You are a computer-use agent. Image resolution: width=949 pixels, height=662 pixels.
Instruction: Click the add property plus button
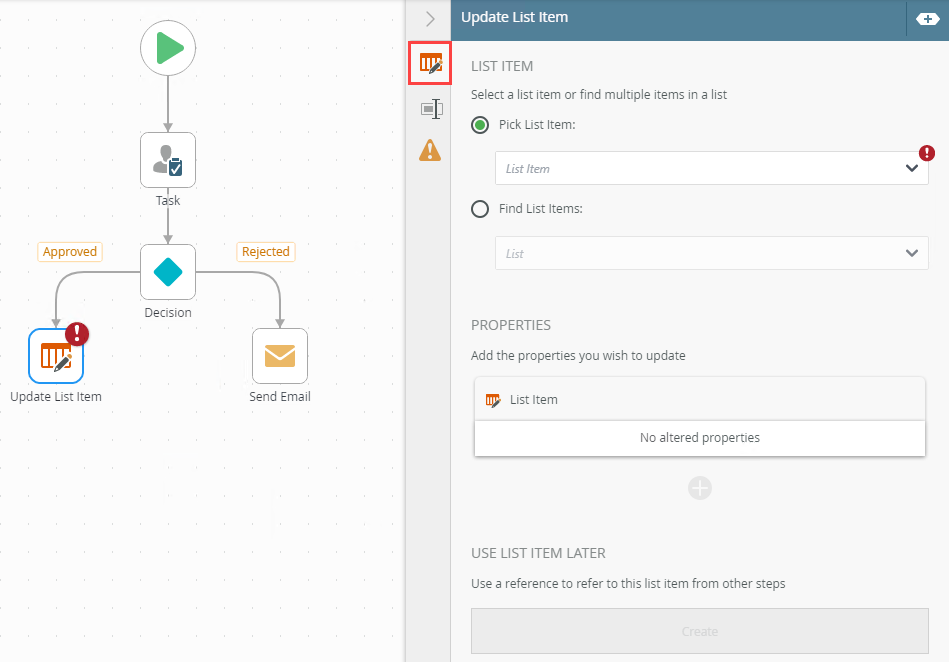(700, 488)
